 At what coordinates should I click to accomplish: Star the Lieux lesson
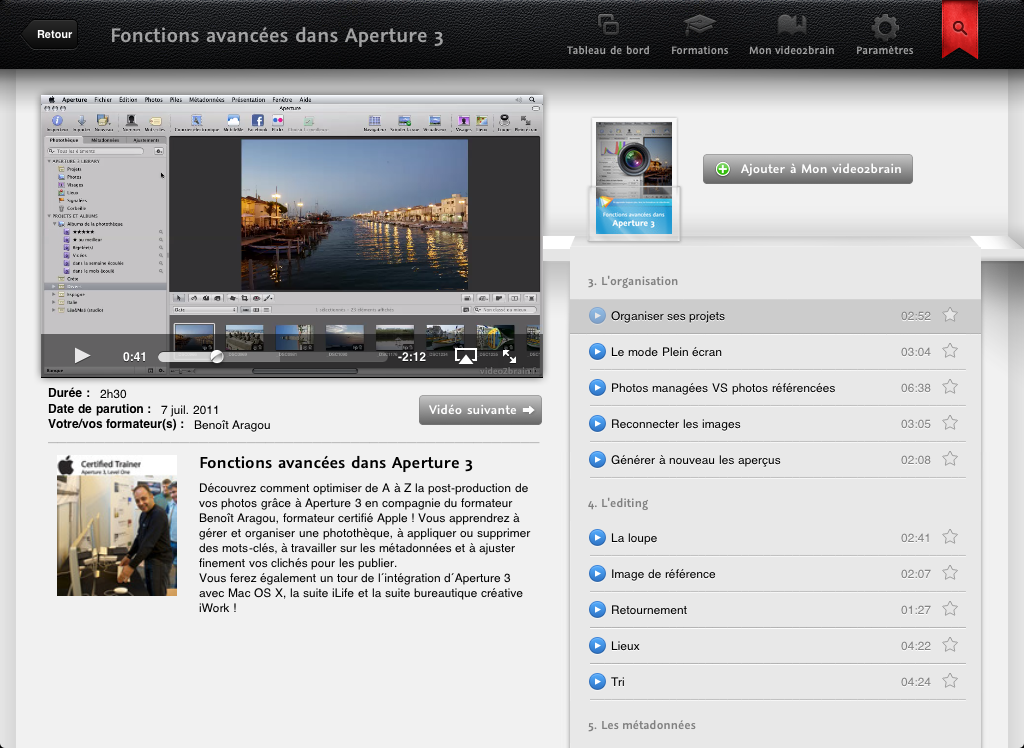950,645
